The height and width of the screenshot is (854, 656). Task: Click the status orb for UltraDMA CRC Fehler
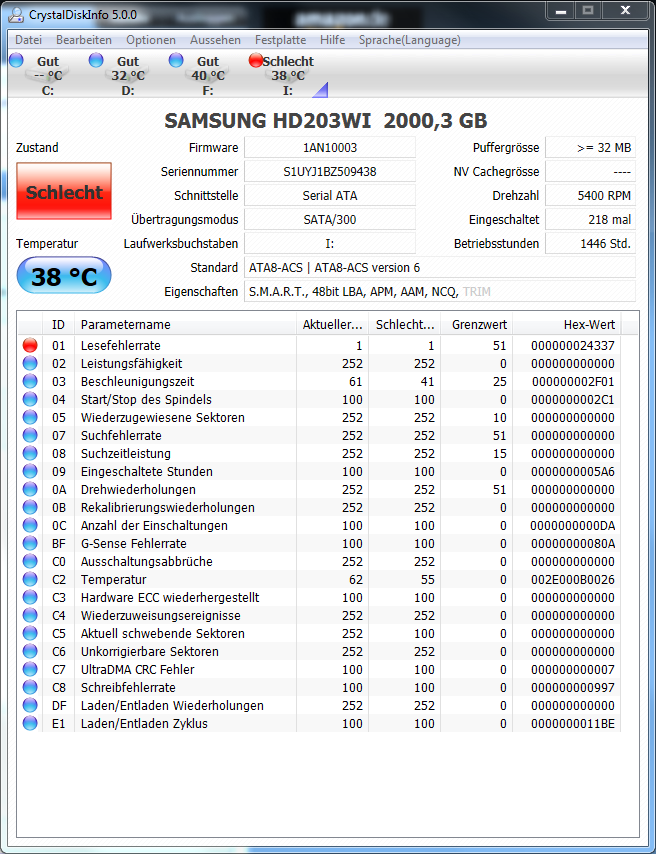(x=30, y=669)
